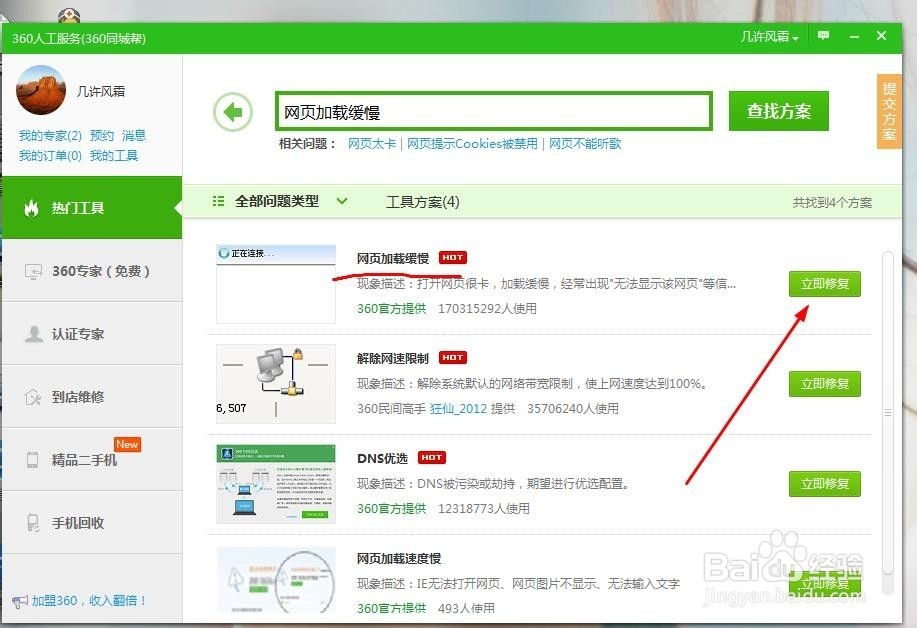Viewport: 917px width, 628px height.
Task: Click related question 网页太卡
Action: tap(372, 144)
